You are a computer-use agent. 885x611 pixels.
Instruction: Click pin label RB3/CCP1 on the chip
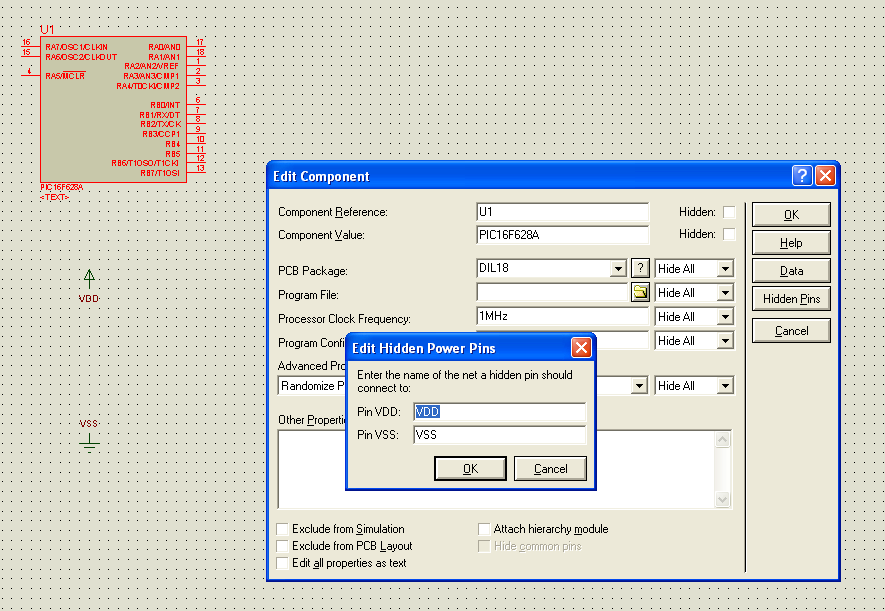pyautogui.click(x=161, y=134)
